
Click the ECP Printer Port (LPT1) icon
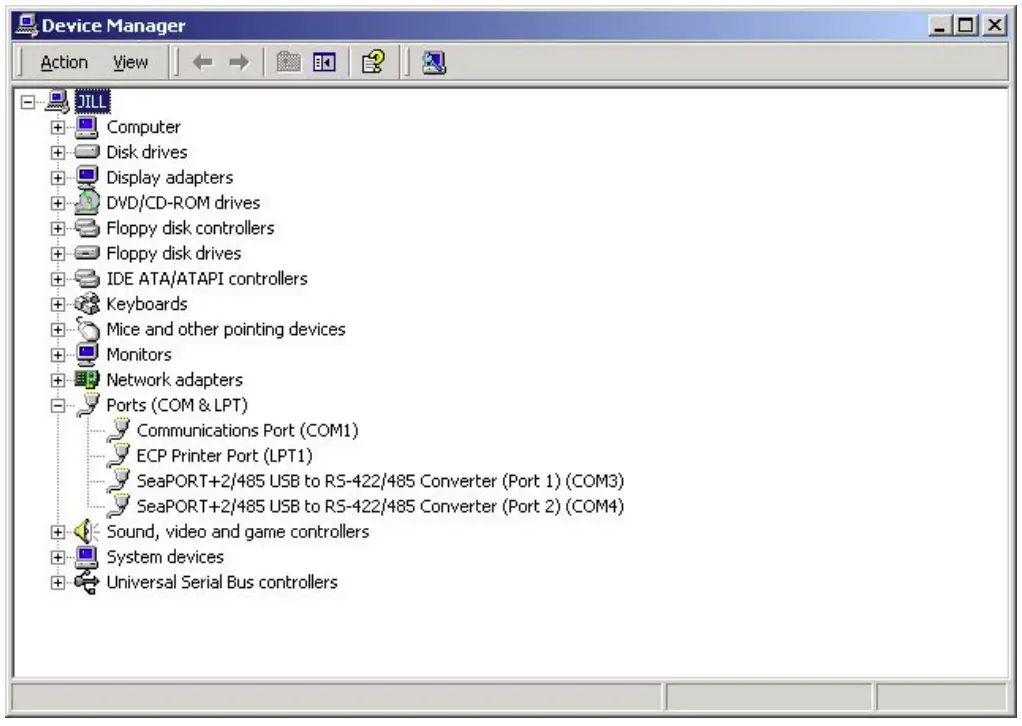119,456
